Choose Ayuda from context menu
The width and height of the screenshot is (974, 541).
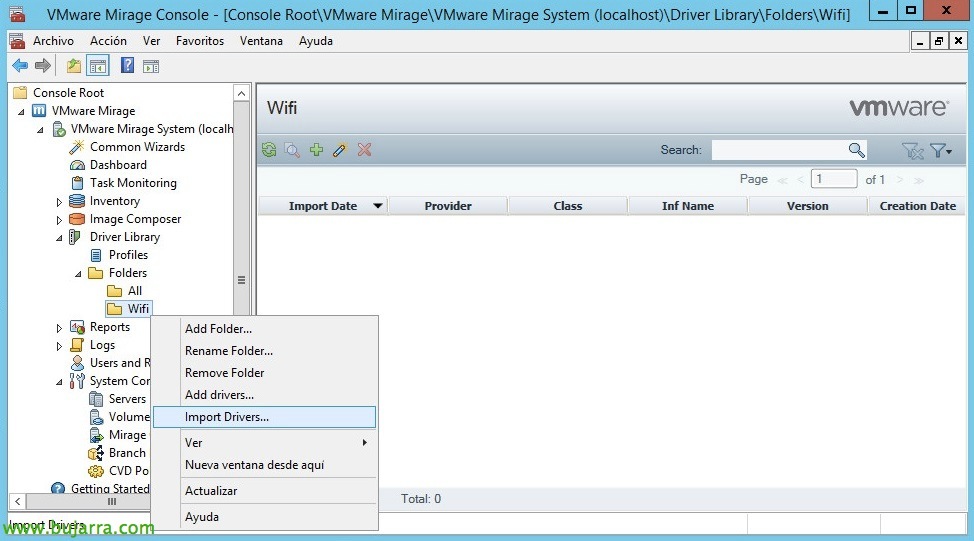[x=265, y=517]
